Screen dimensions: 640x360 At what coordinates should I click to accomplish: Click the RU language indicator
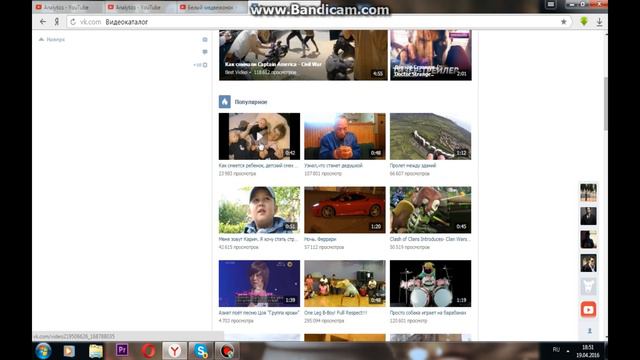(x=556, y=350)
